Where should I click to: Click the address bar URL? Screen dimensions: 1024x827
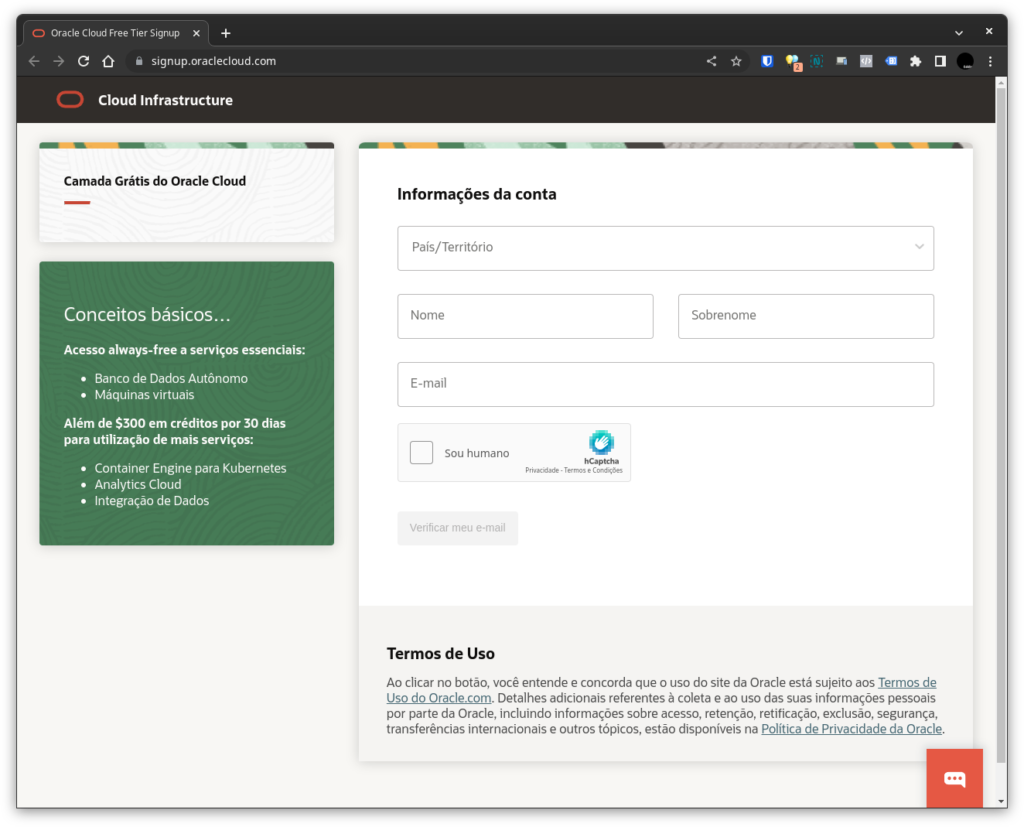point(214,61)
